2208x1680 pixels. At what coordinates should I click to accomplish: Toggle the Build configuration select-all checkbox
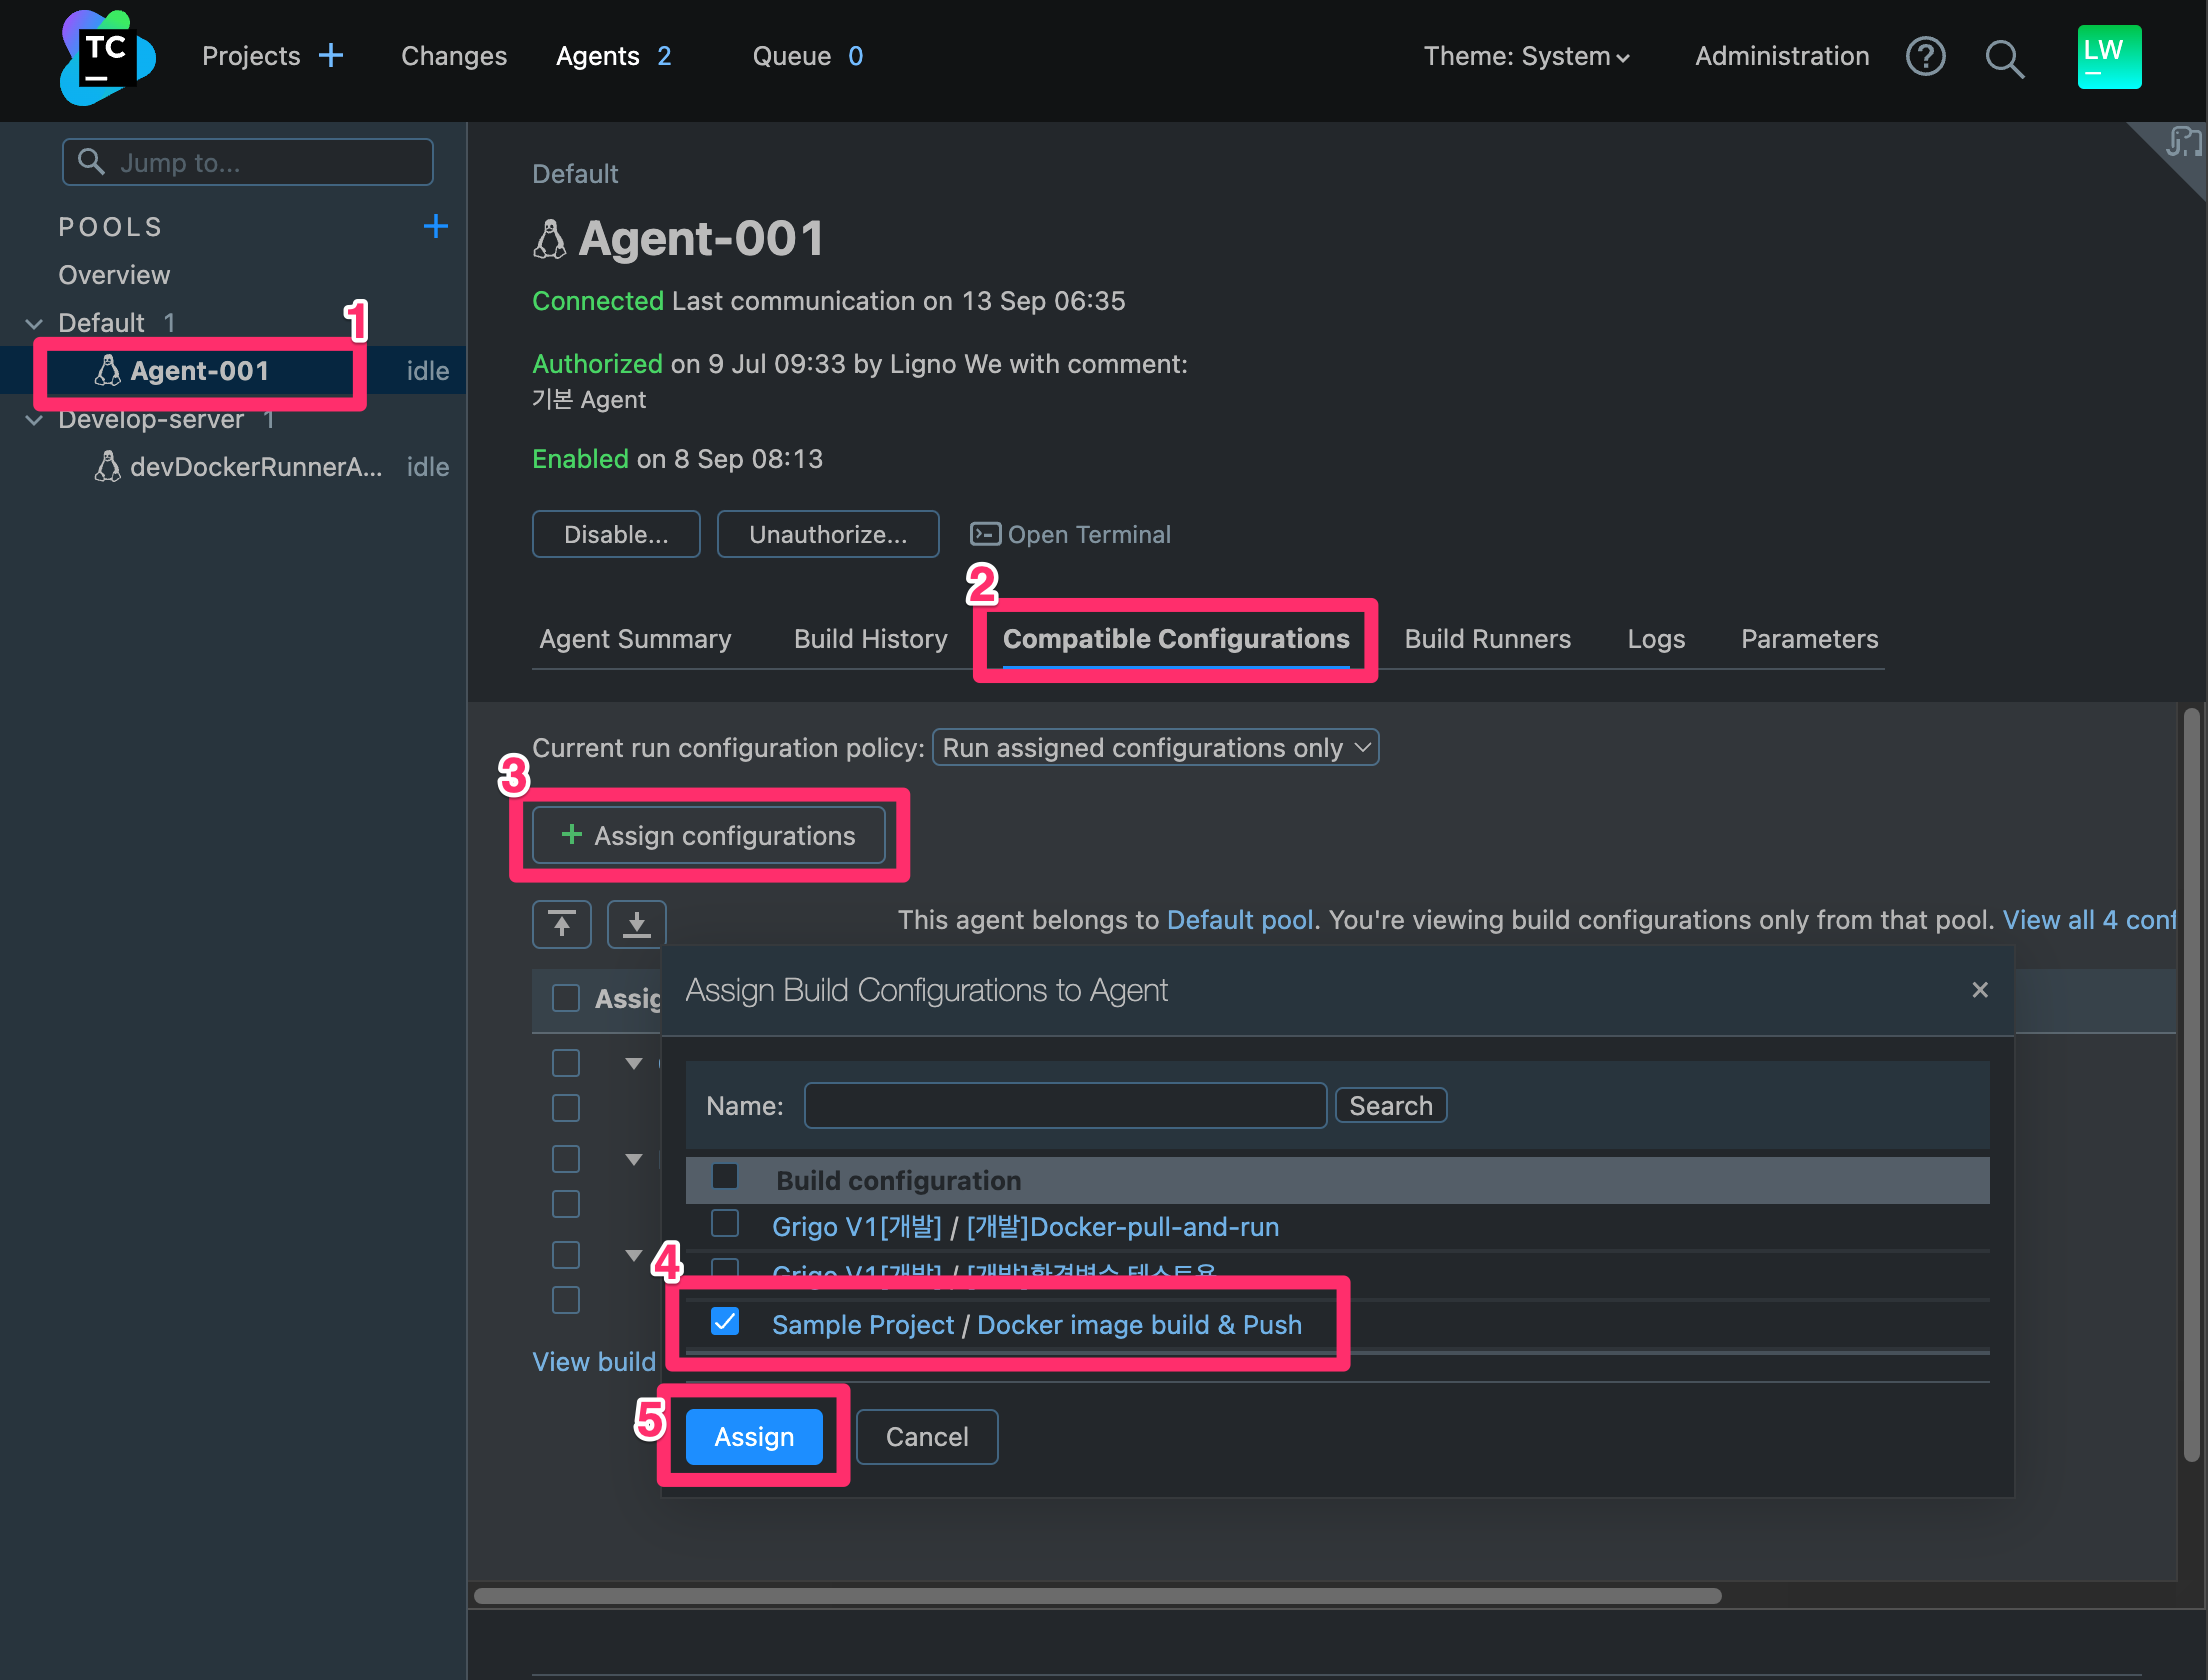coord(725,1177)
